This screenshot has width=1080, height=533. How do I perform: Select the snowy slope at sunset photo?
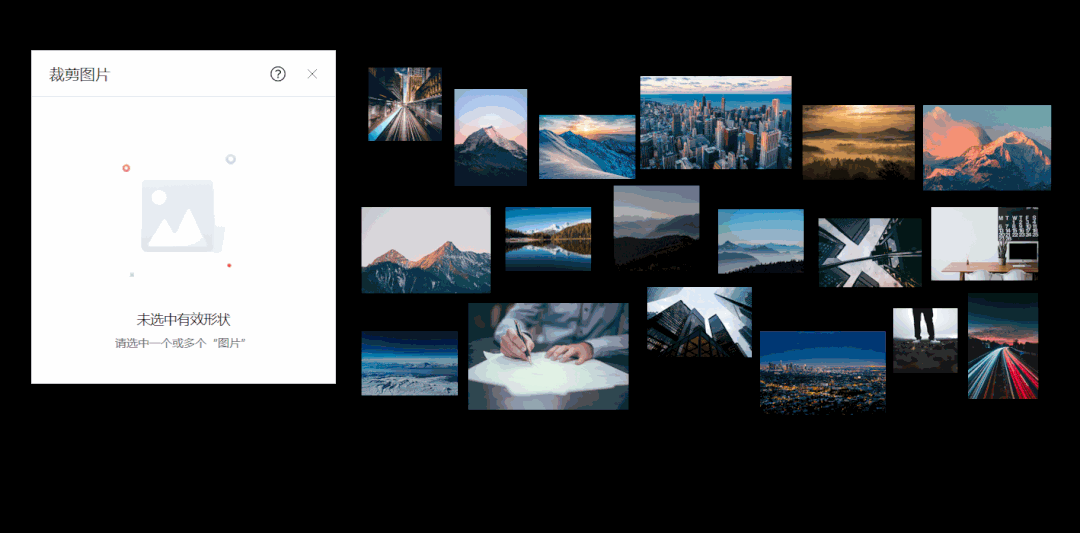tap(587, 147)
